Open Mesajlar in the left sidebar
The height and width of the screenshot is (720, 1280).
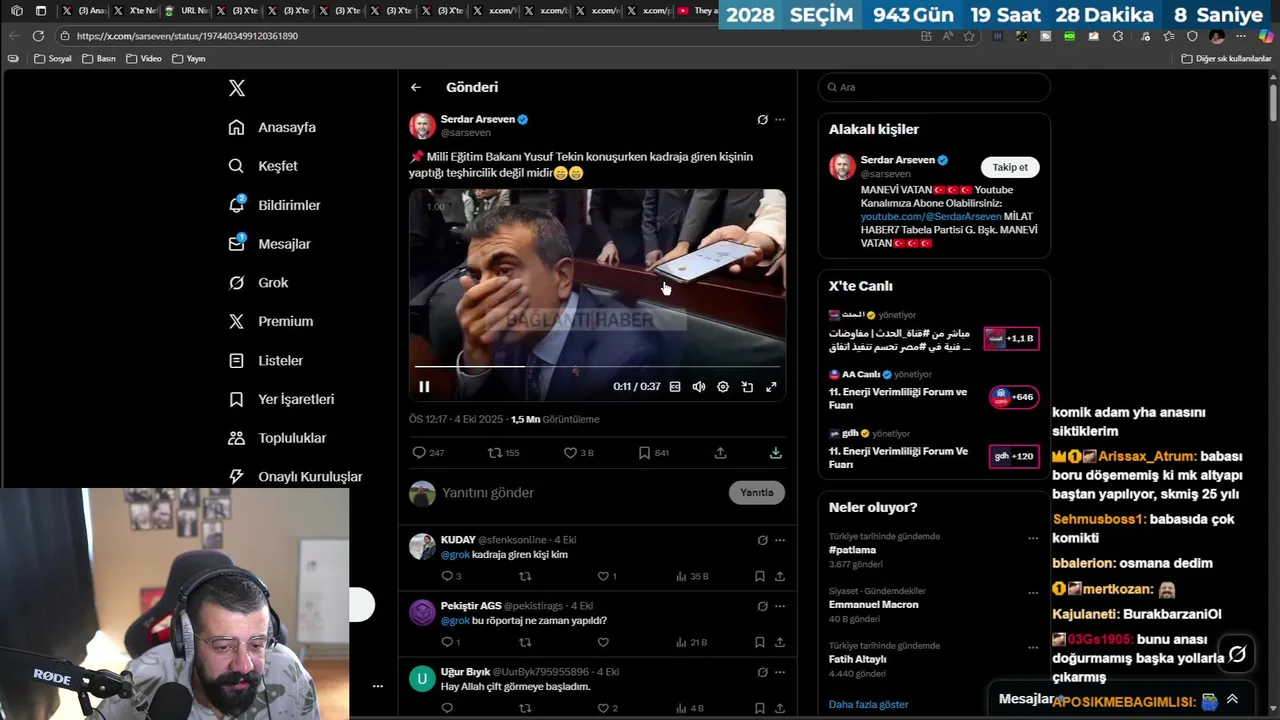[269, 244]
